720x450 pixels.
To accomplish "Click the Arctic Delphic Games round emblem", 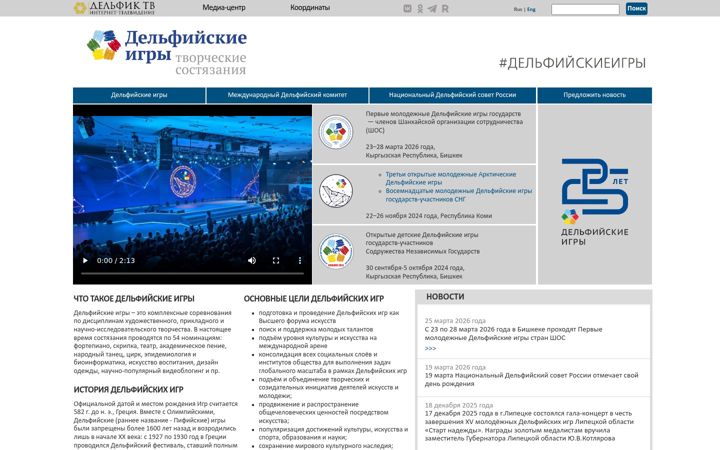I will [x=336, y=191].
